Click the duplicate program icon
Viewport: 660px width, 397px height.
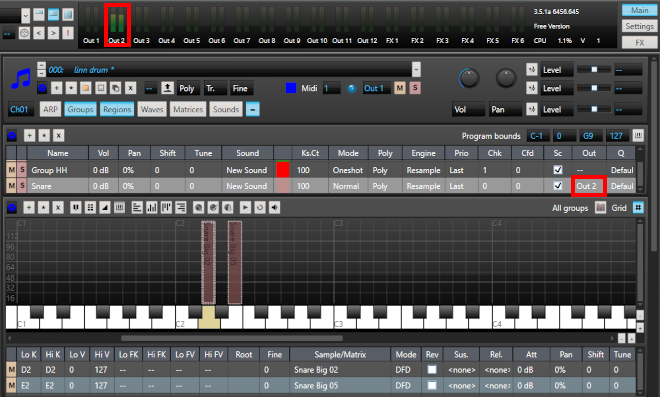pyautogui.click(x=115, y=88)
